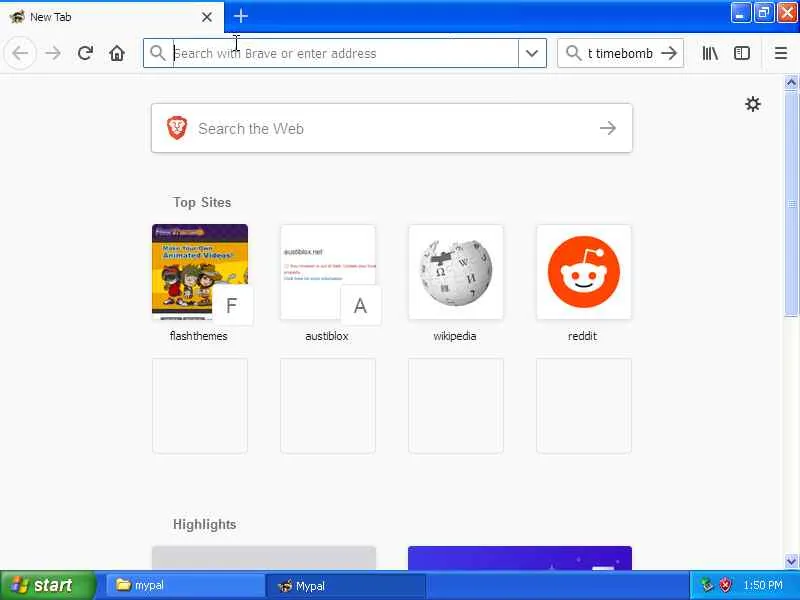Open the Library bookmarks icon

(x=710, y=53)
